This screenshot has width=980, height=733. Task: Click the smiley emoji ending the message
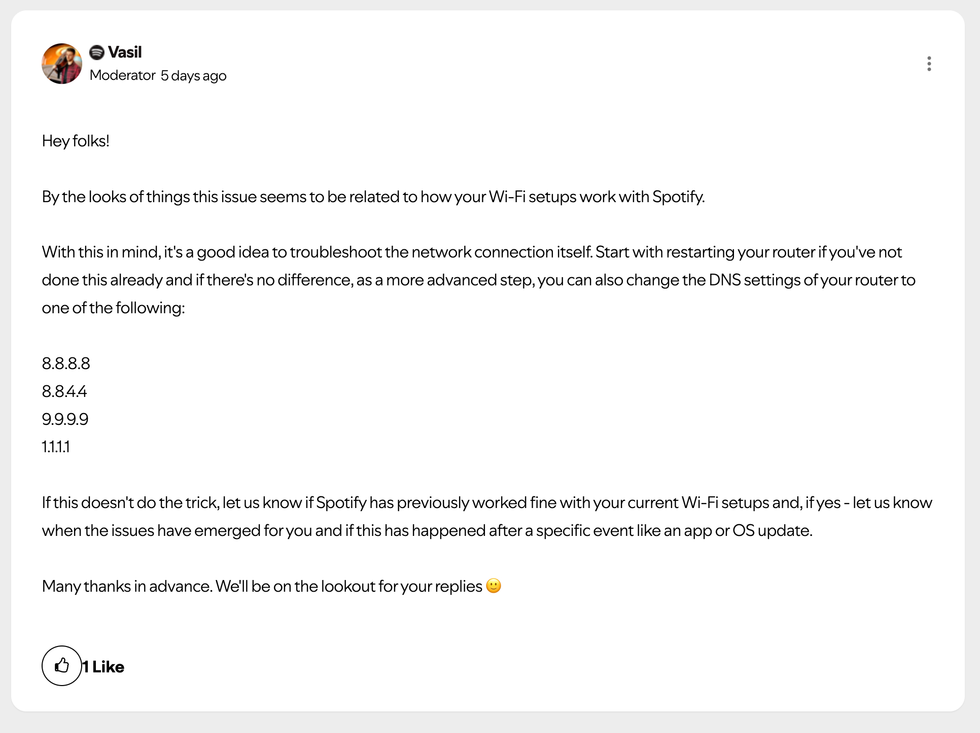(493, 586)
